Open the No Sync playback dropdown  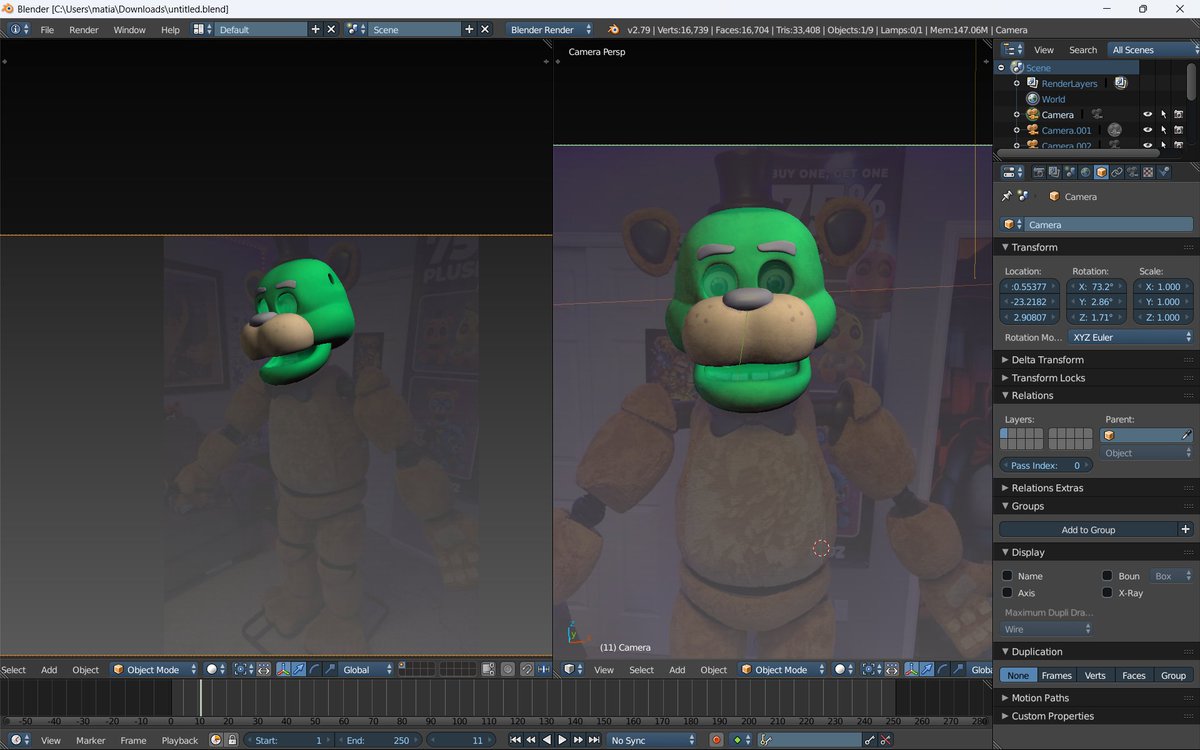click(652, 740)
